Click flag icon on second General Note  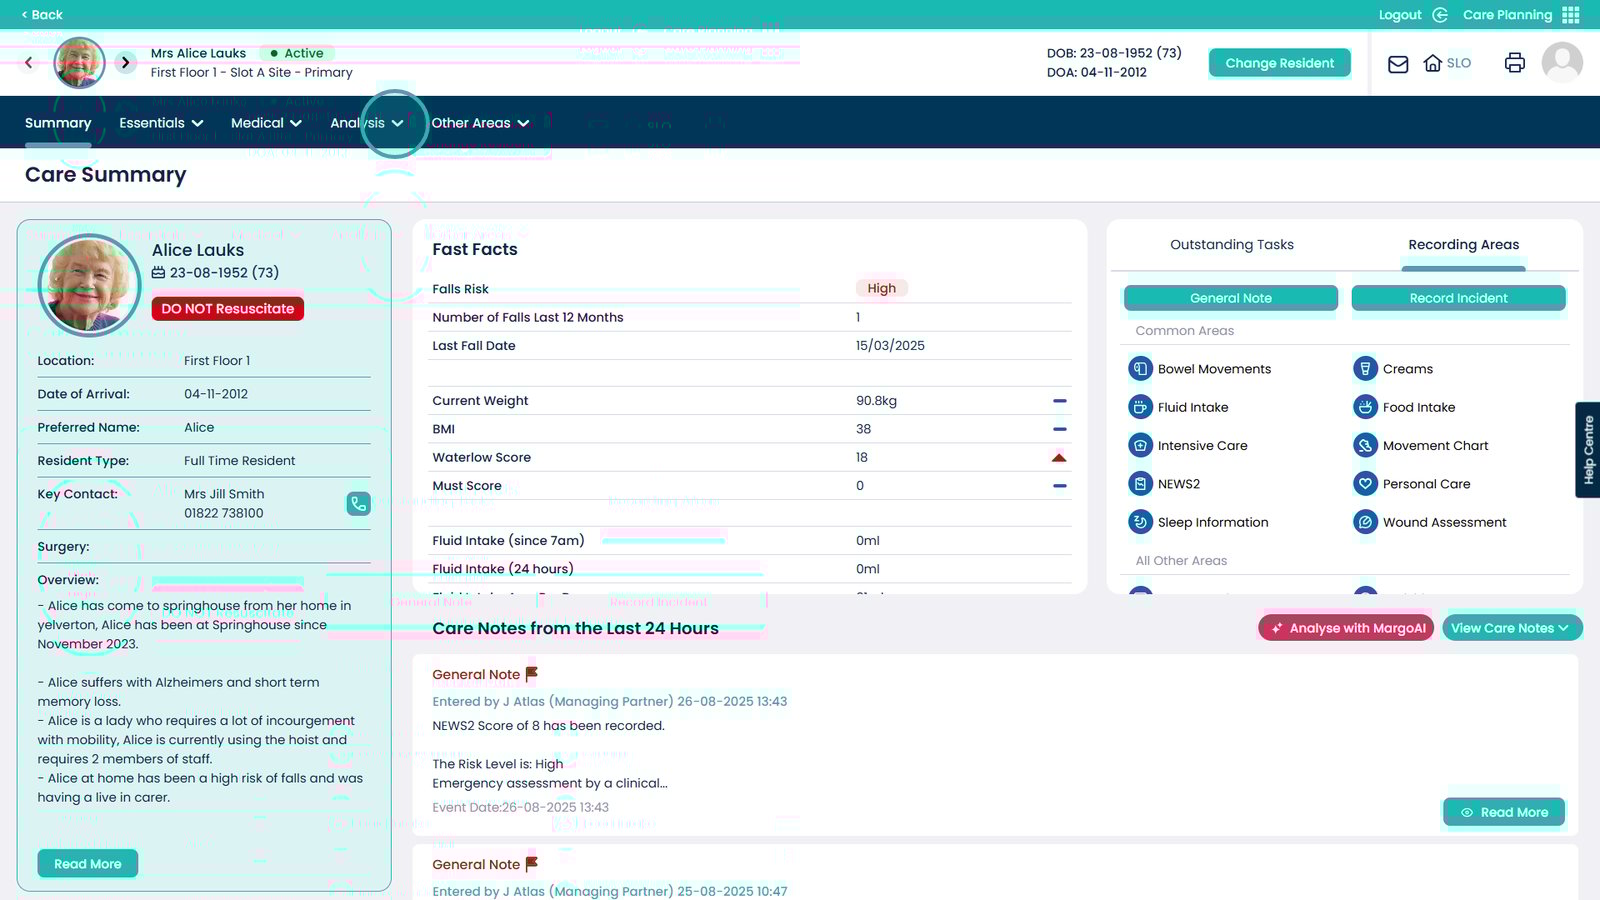[531, 864]
